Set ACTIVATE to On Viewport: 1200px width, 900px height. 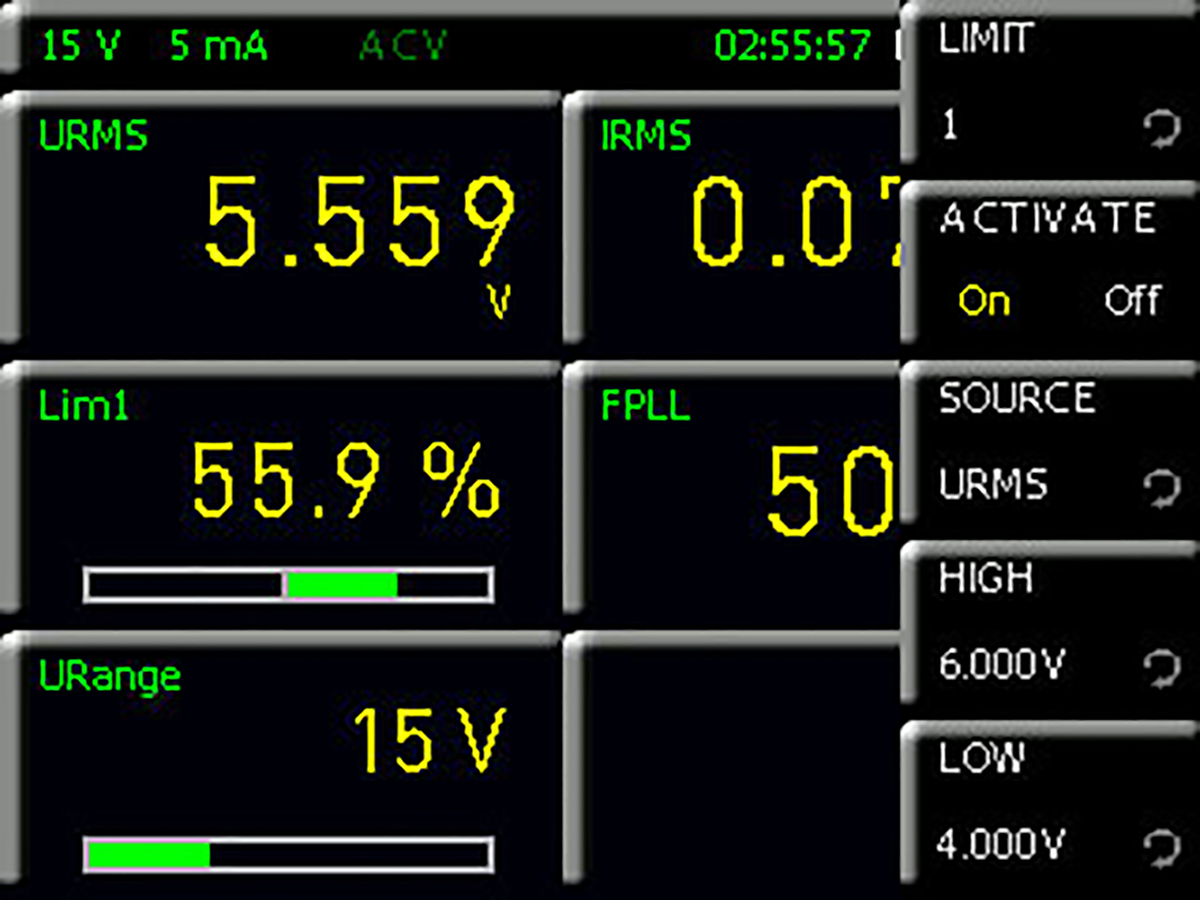(984, 301)
